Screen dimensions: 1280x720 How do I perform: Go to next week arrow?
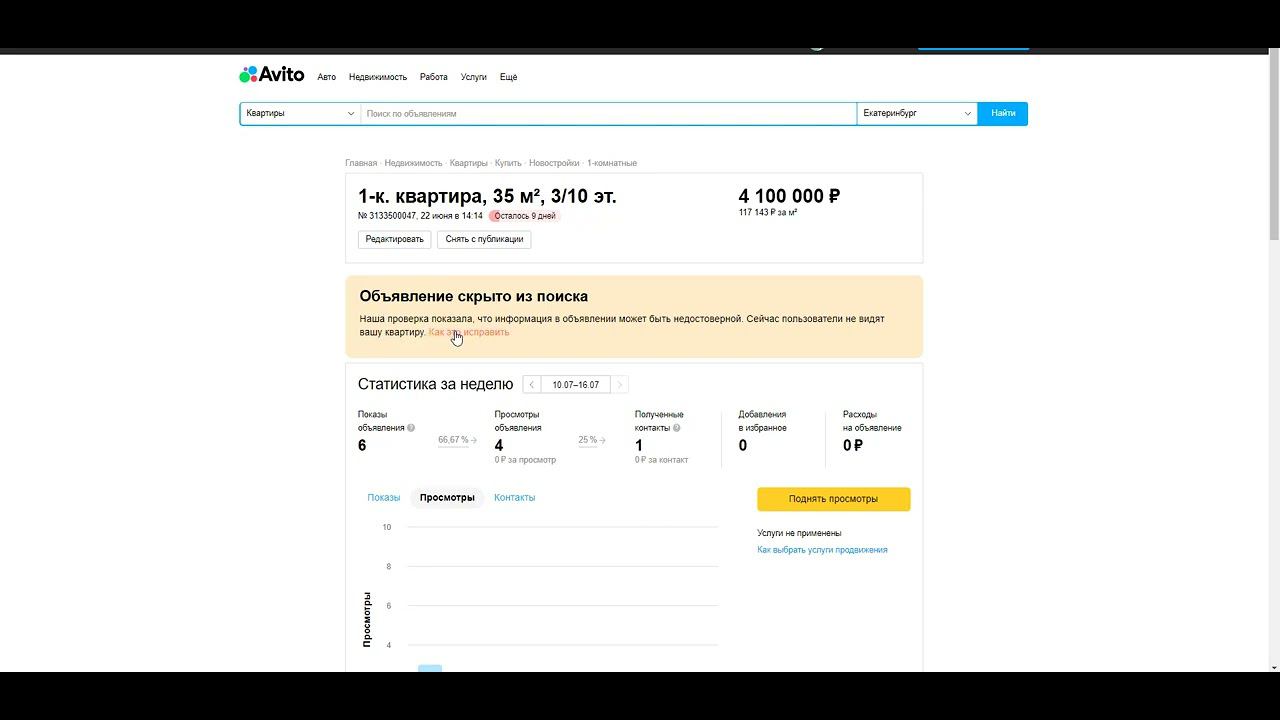tap(620, 385)
